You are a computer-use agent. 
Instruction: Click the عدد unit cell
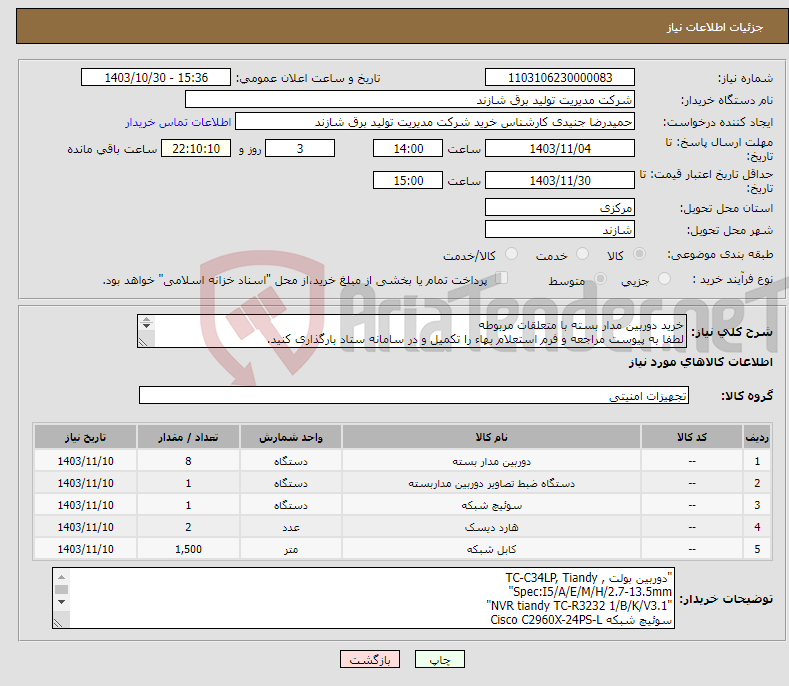(x=291, y=527)
